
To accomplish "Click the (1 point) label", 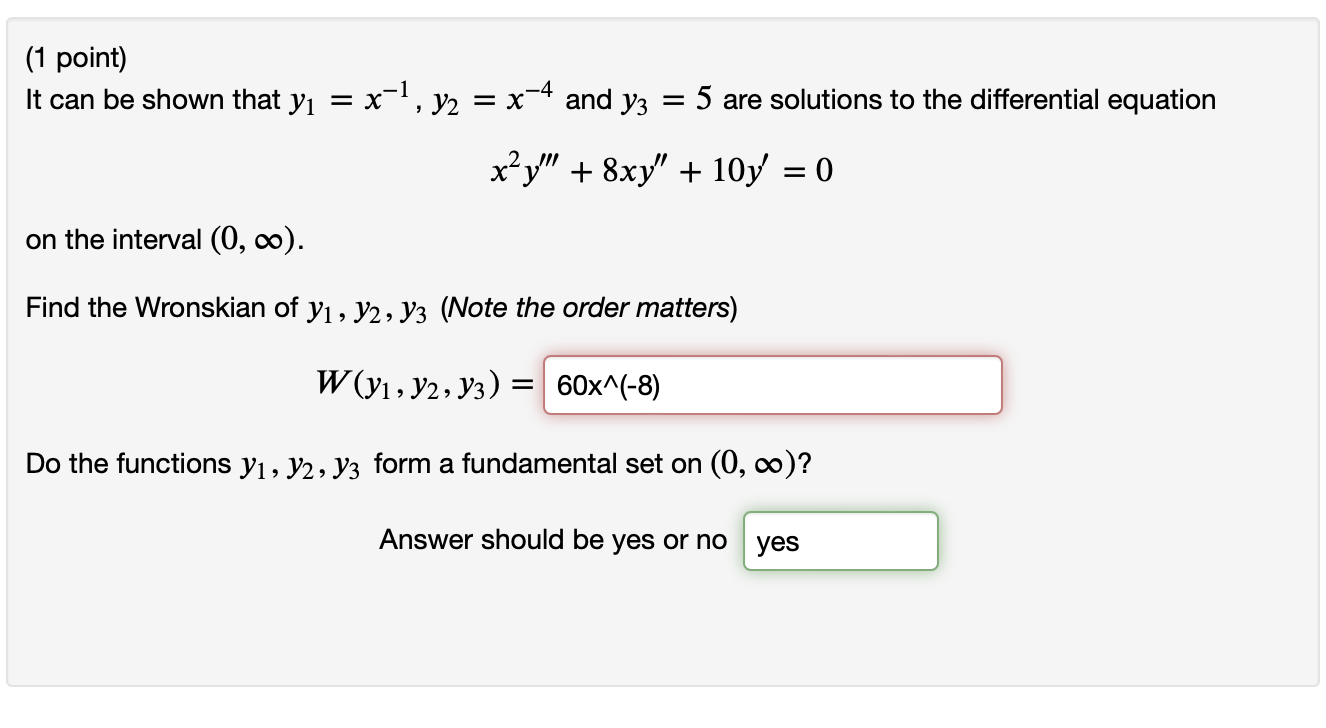I will (75, 57).
